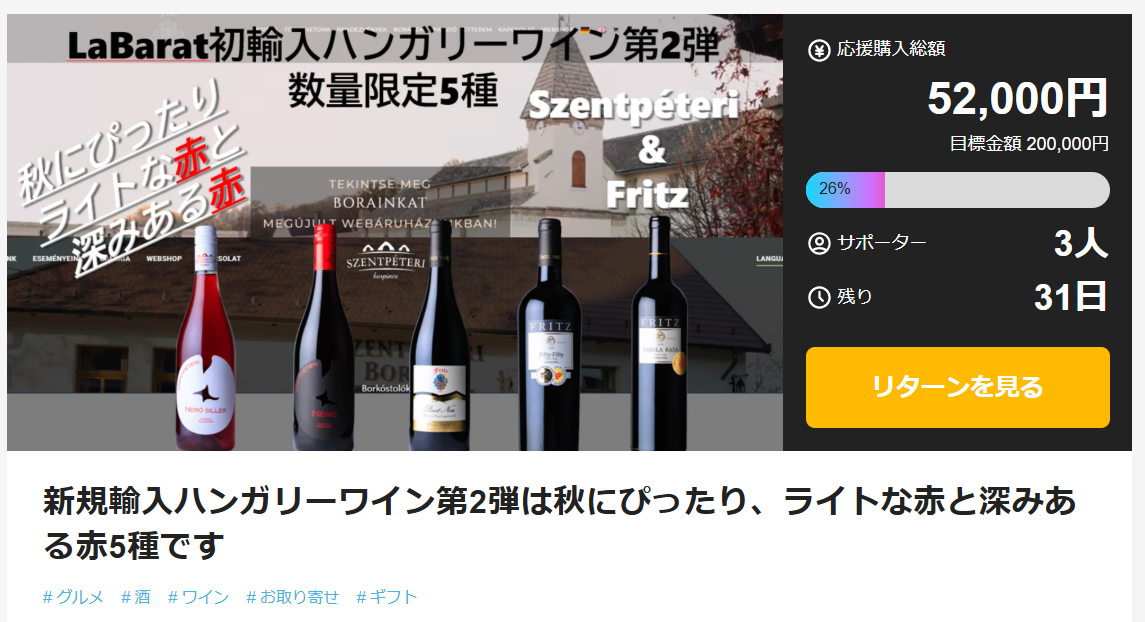Screen dimensions: 1145x622
Task: Open the #お取り寄せ hashtag link
Action: 292,597
